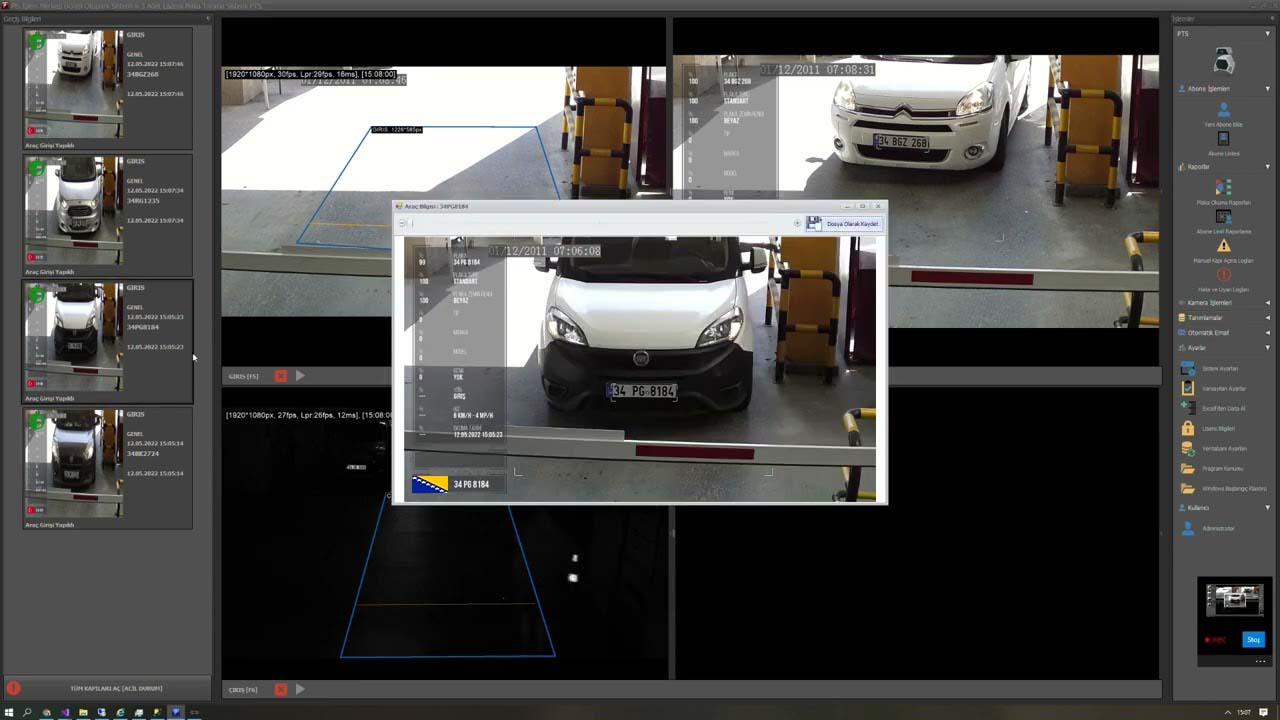The image size is (1280, 720).
Task: Open Manuel Kapı Açma Logları warning icon
Action: [1223, 245]
